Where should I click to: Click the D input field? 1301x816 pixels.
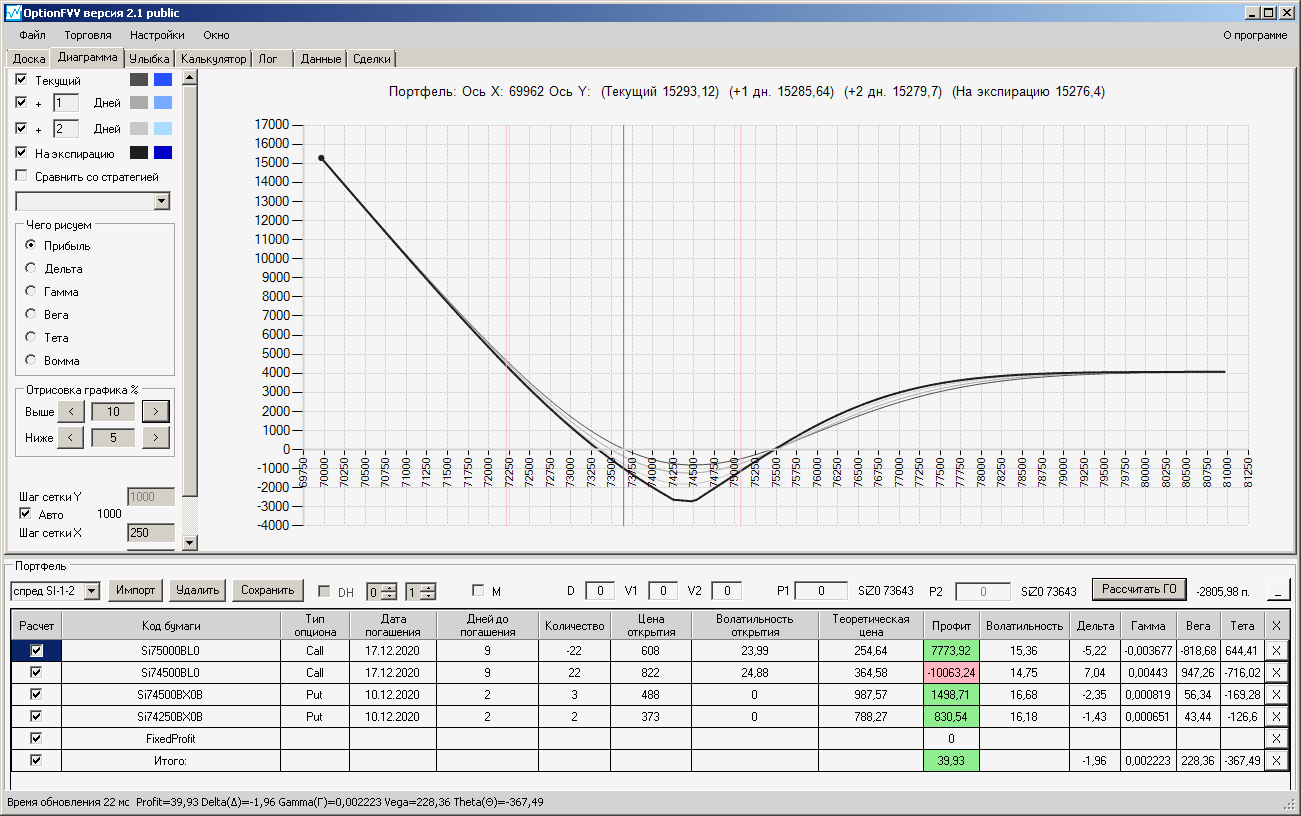(600, 591)
